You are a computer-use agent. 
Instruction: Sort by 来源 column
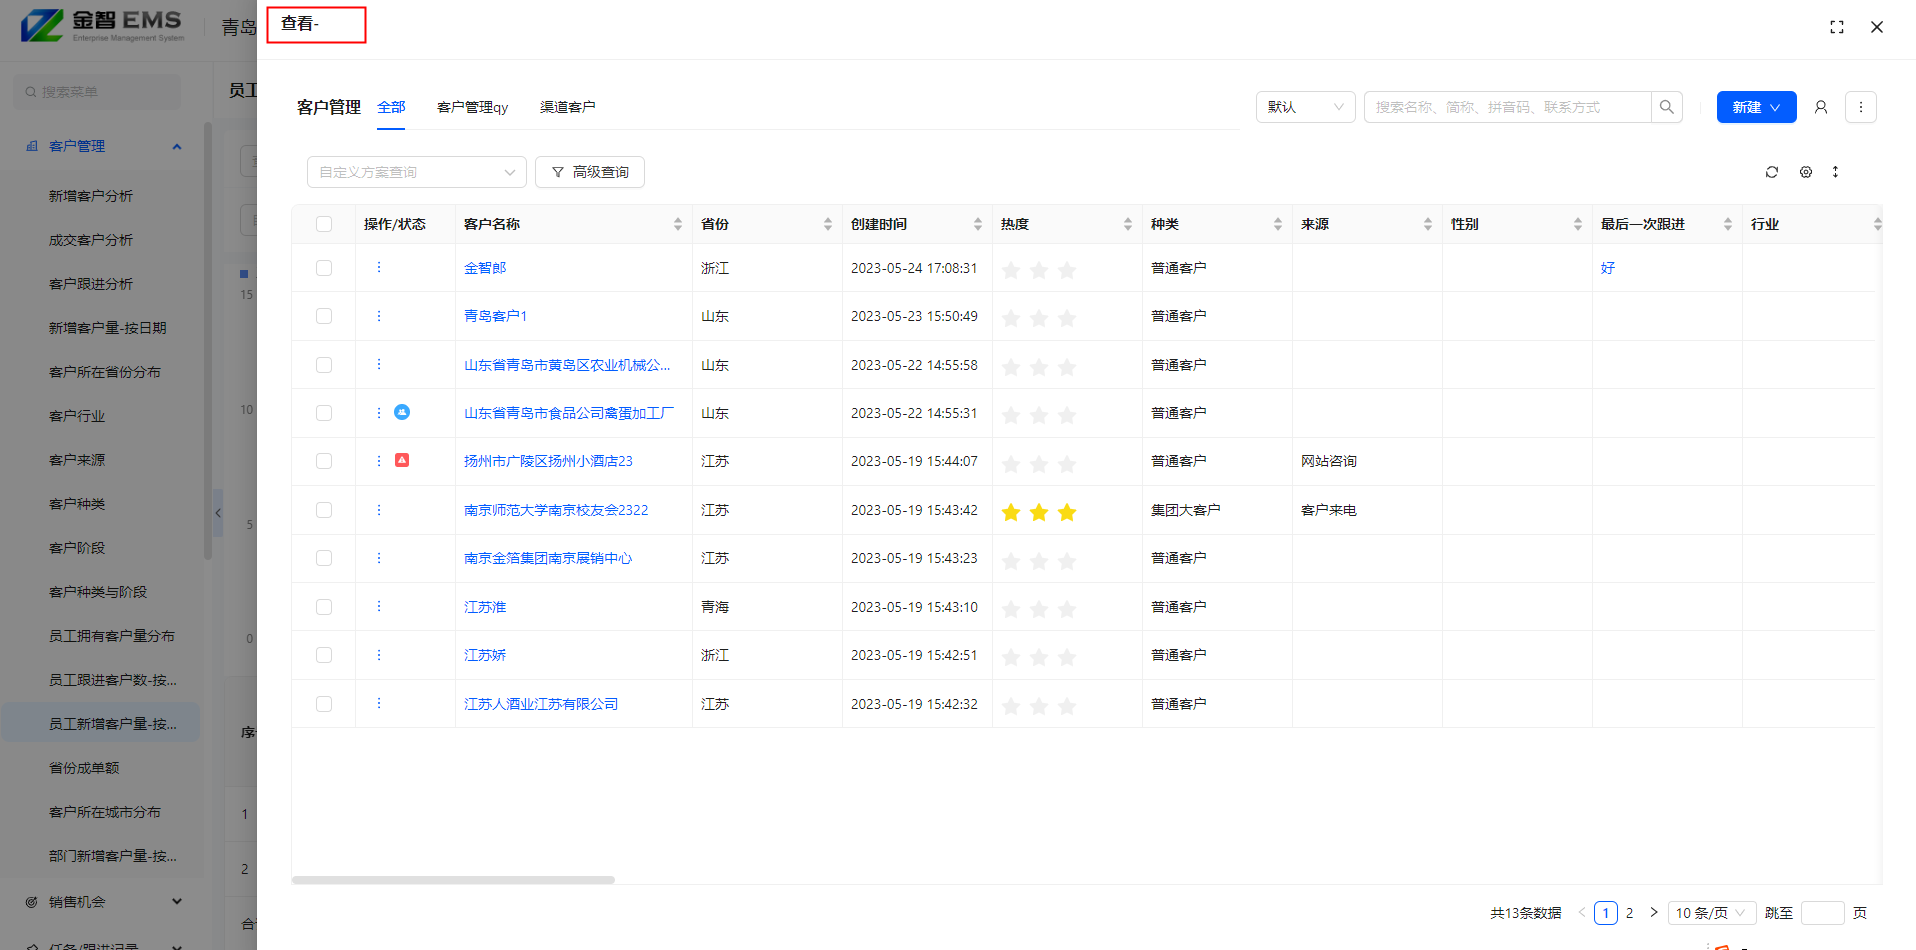(x=1428, y=224)
